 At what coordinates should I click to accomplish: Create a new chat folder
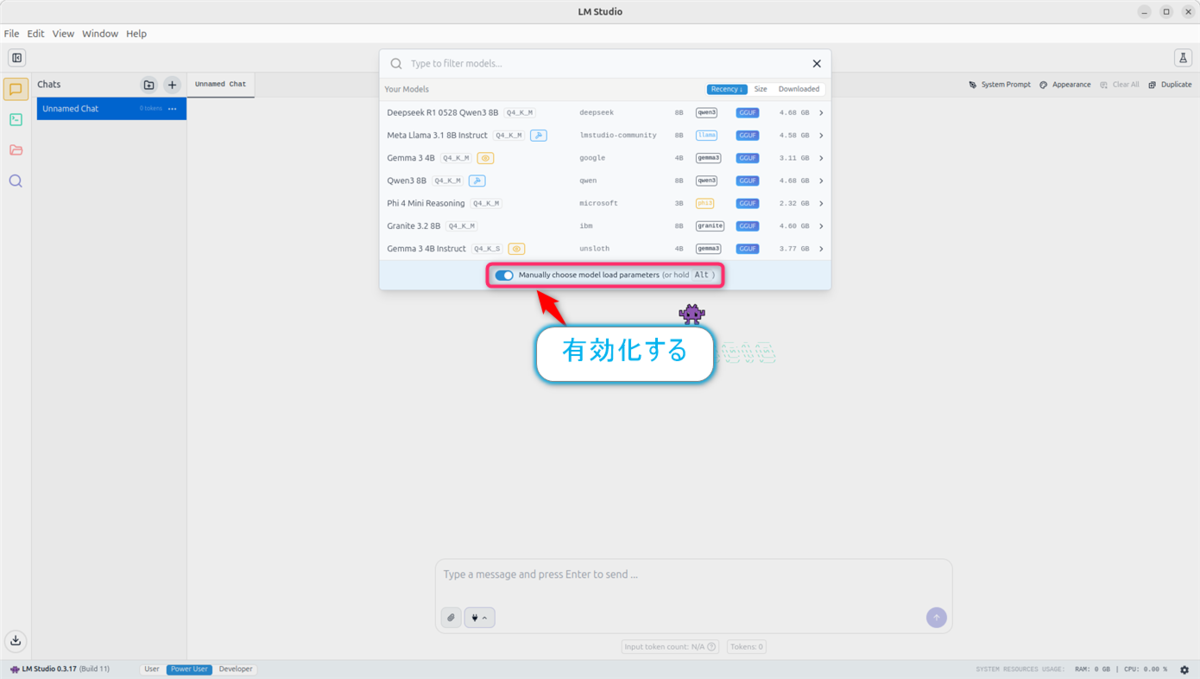tap(149, 85)
